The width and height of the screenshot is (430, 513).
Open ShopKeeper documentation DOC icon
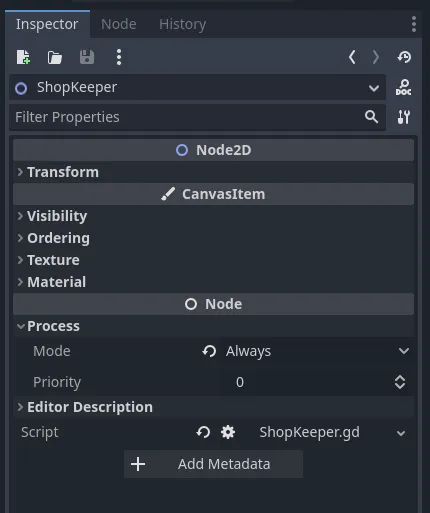tap(403, 87)
